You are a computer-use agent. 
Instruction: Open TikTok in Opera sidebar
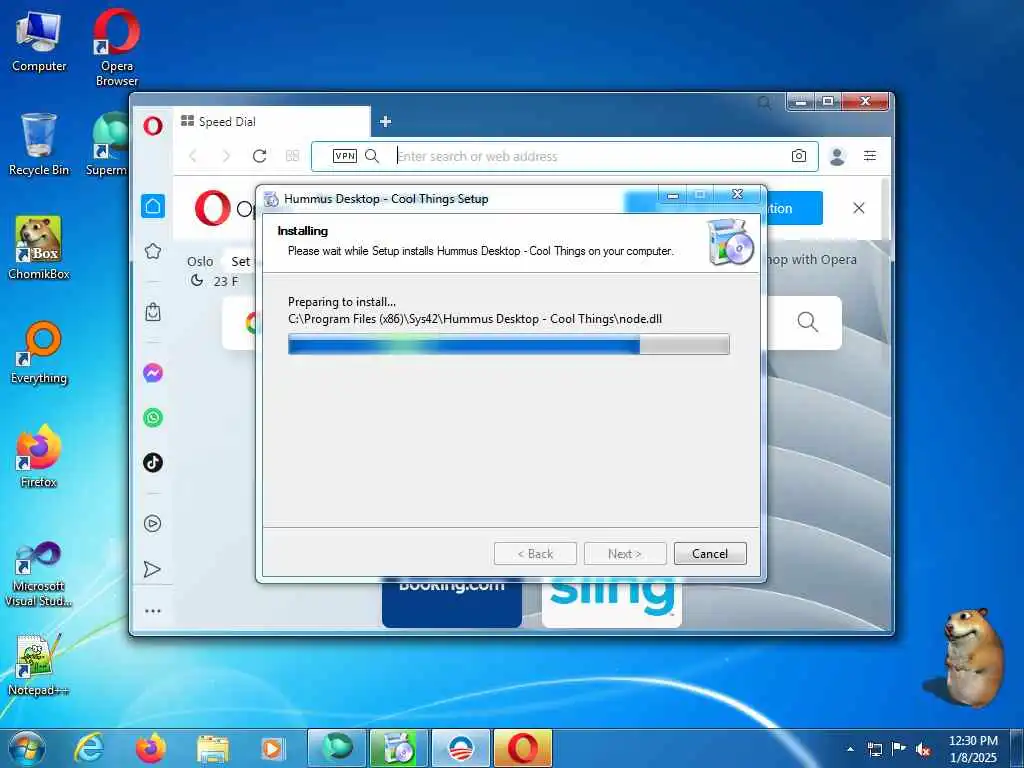[153, 462]
